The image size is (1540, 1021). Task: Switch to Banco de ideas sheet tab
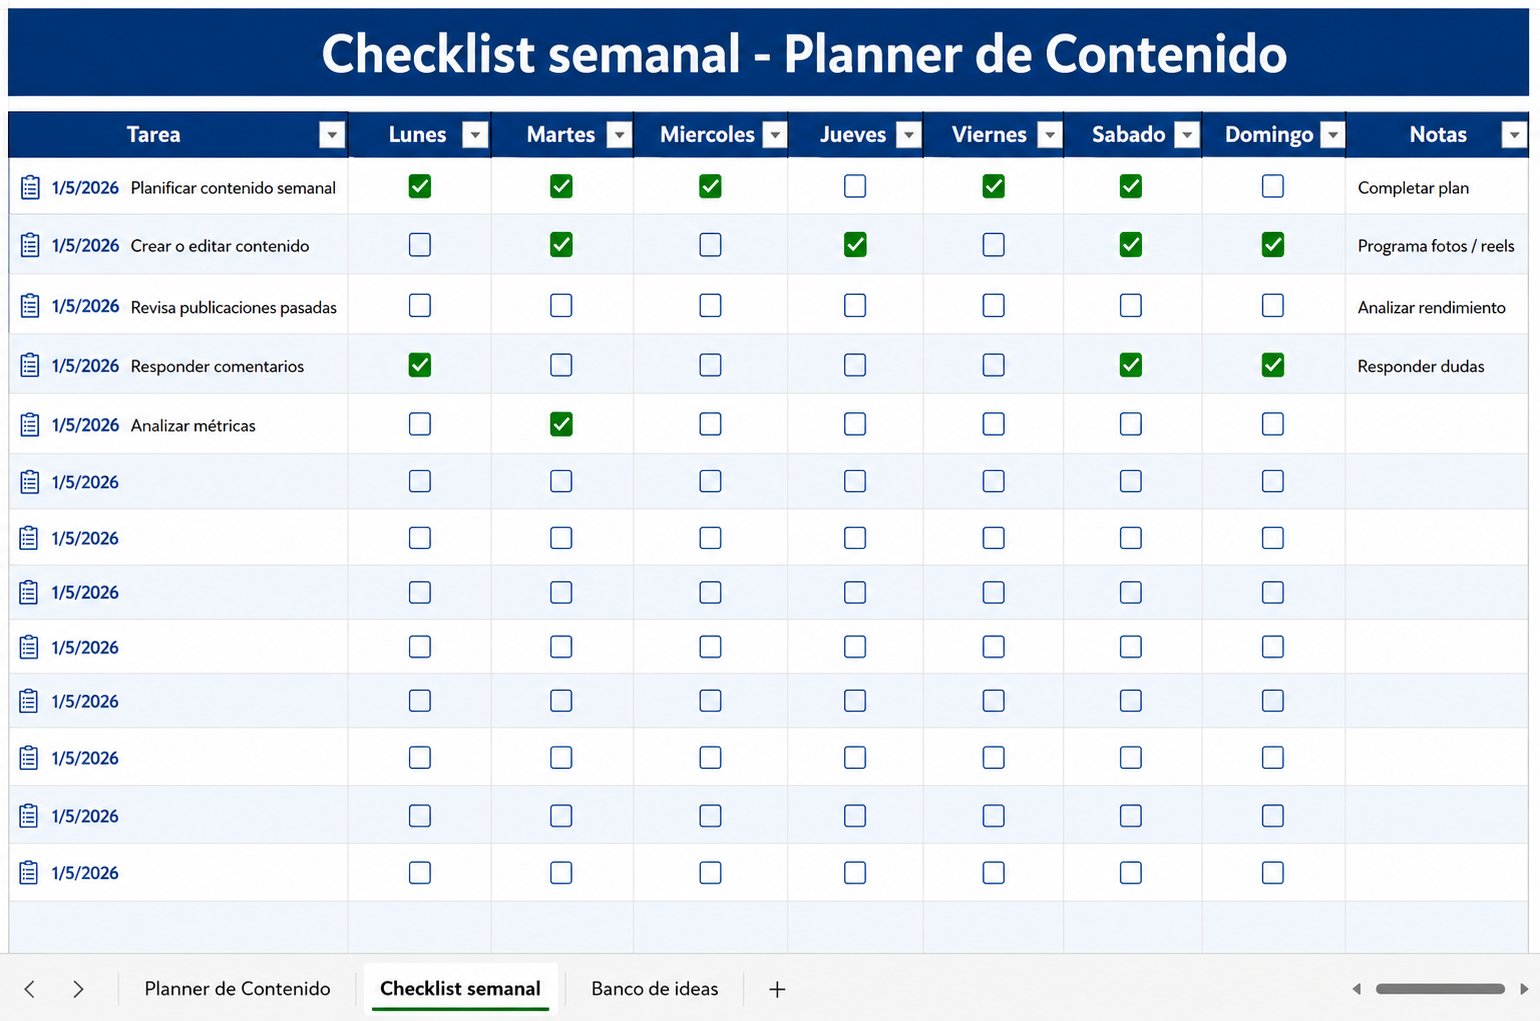(655, 989)
